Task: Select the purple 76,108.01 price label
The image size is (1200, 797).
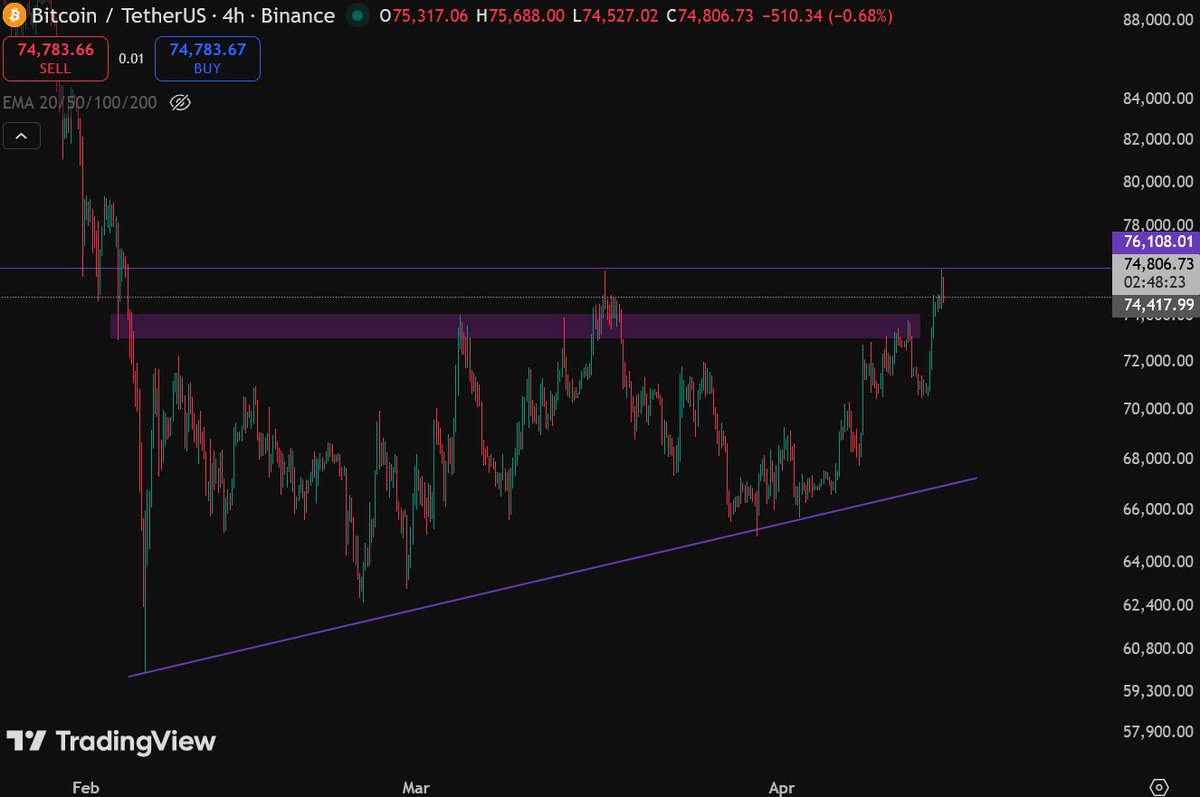Action: point(1155,241)
